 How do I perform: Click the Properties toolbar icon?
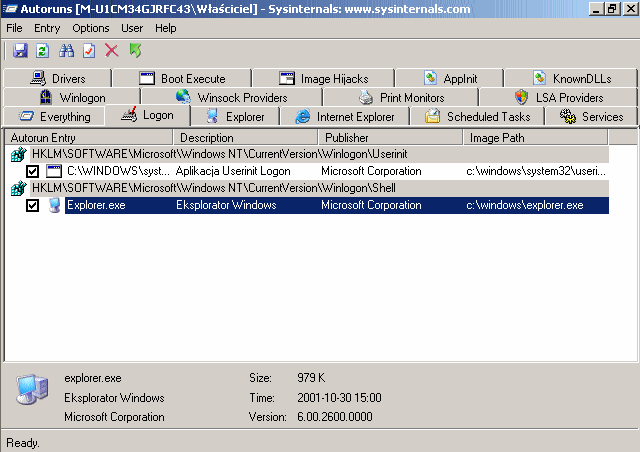click(89, 51)
